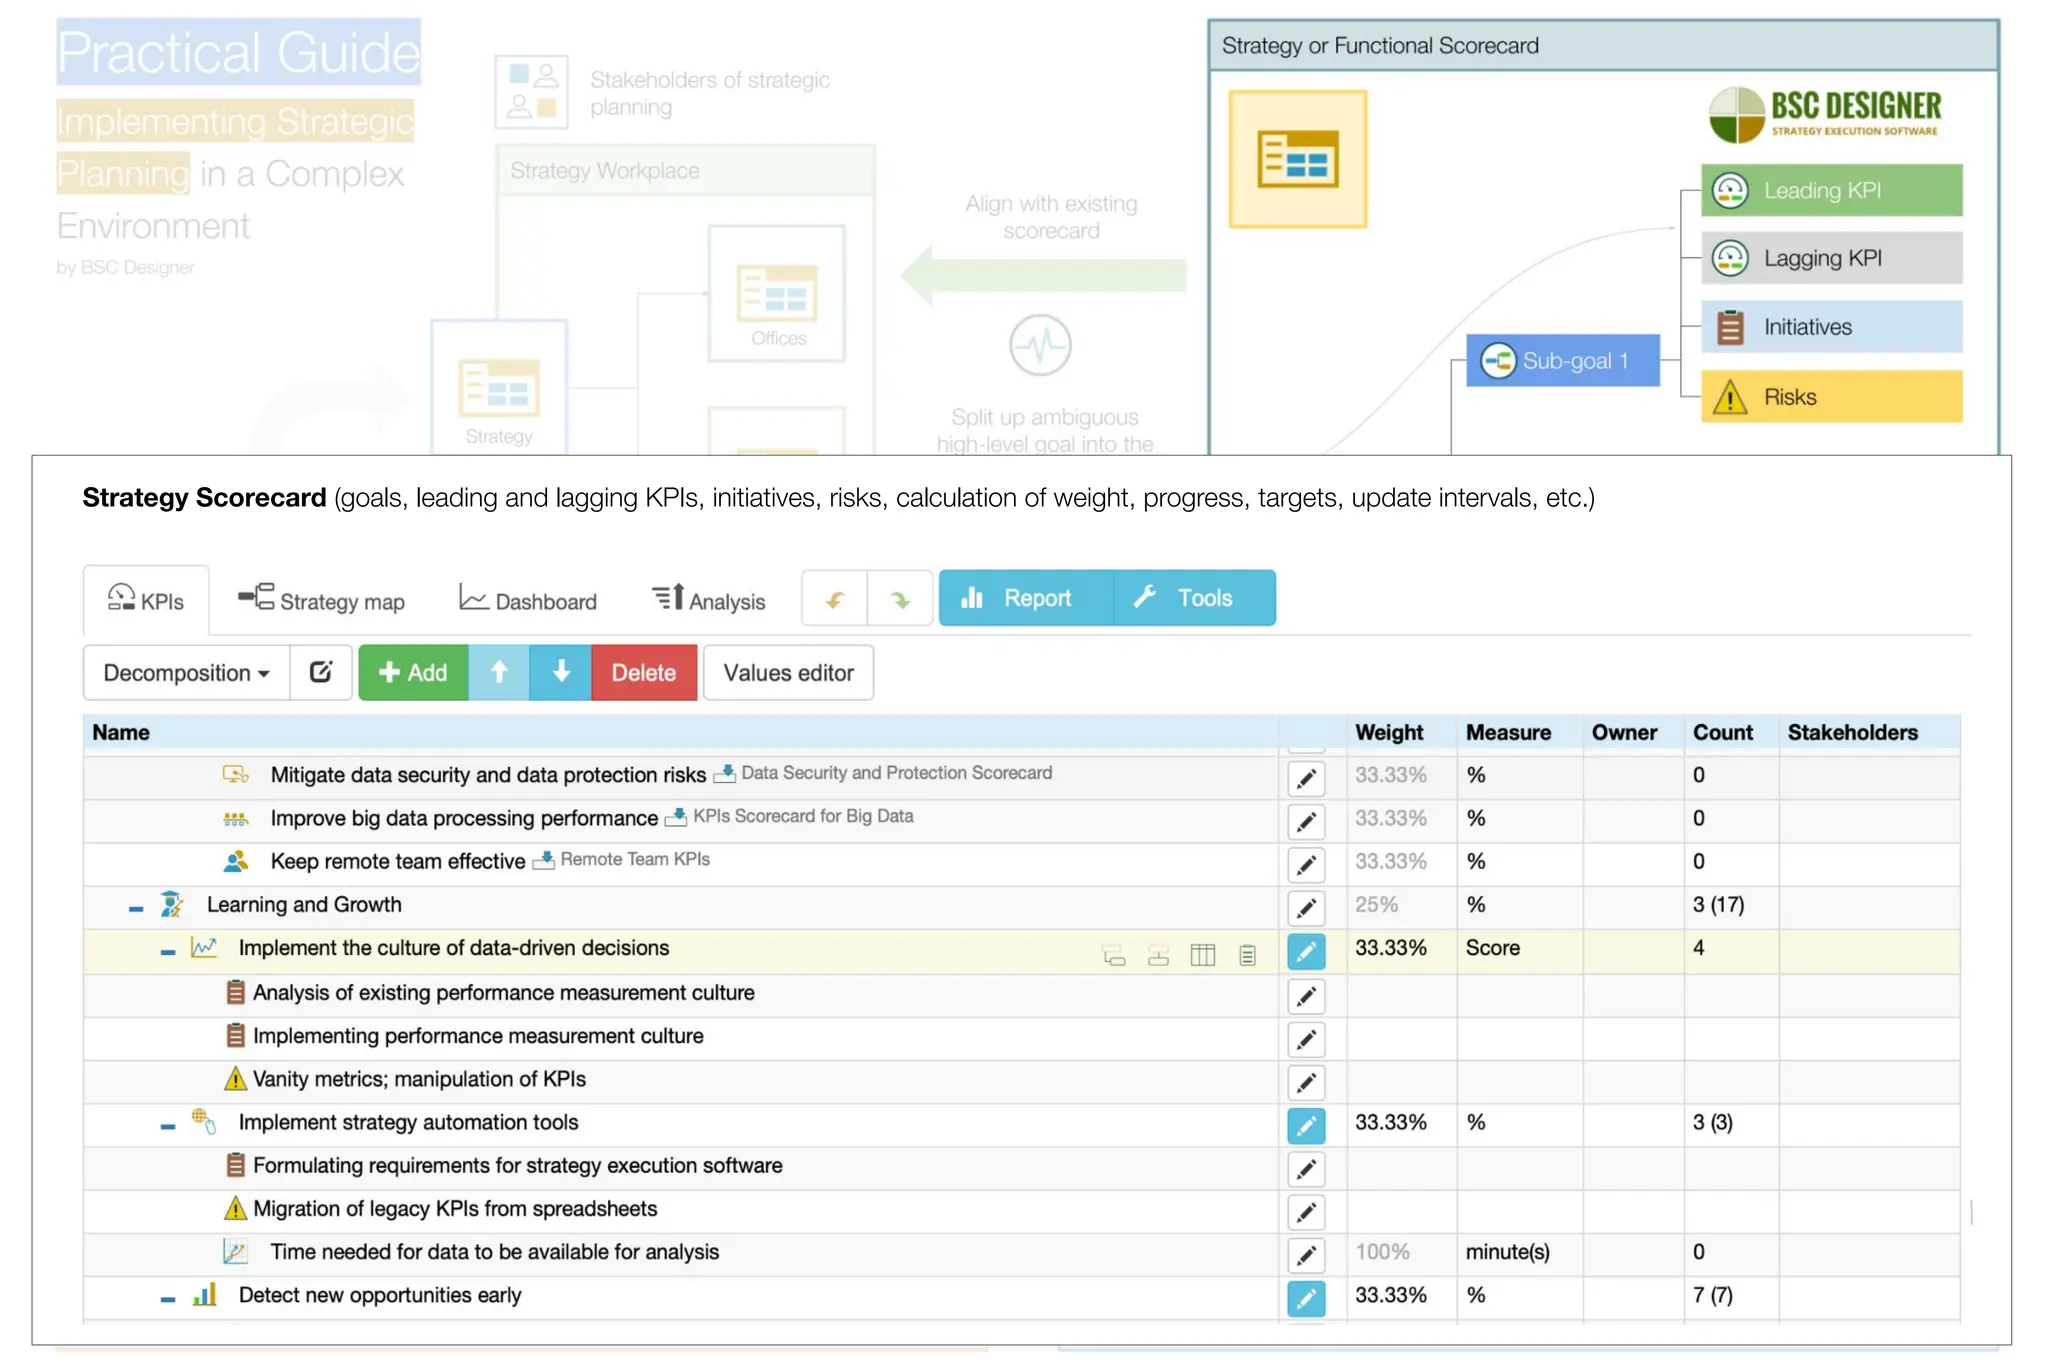This screenshot has width=2048, height=1365.
Task: Select the Vanity metrics risk row
Action: (x=419, y=1079)
